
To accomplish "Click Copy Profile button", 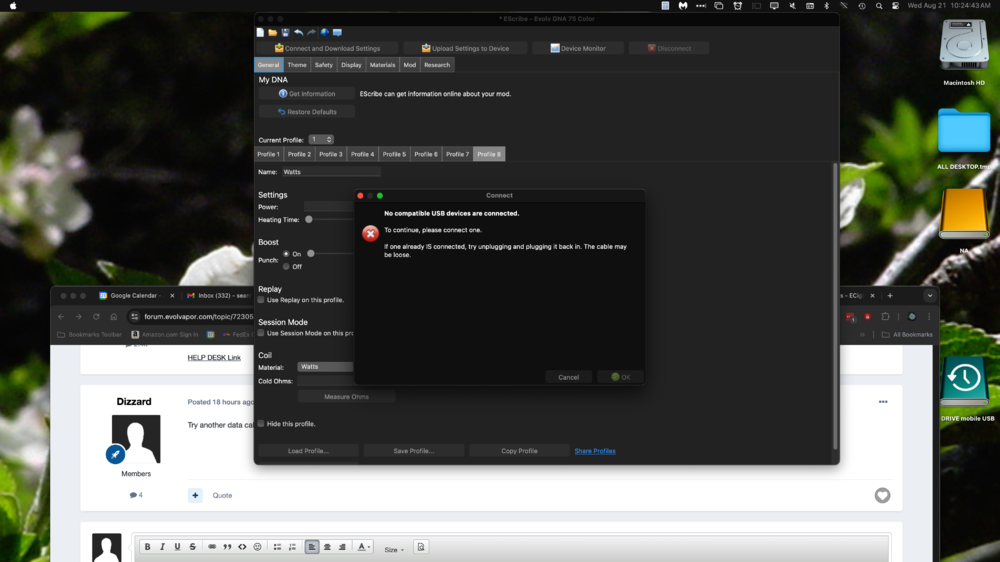I will click(x=519, y=451).
